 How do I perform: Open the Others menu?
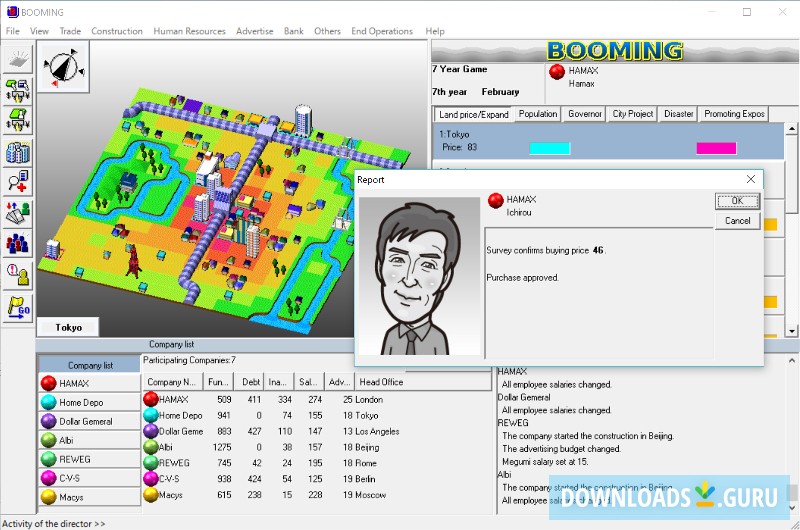[327, 31]
